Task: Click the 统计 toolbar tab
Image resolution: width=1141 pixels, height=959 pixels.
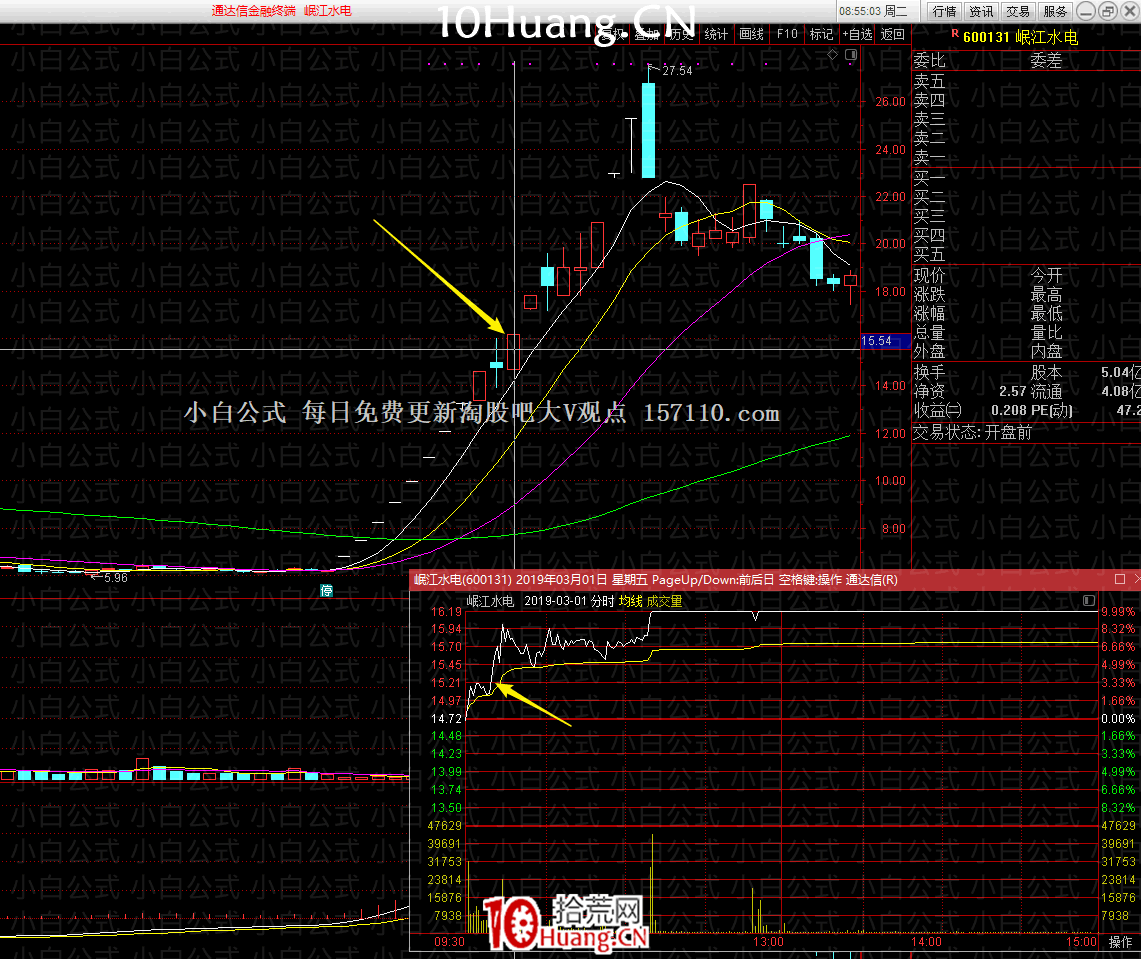Action: pyautogui.click(x=716, y=34)
